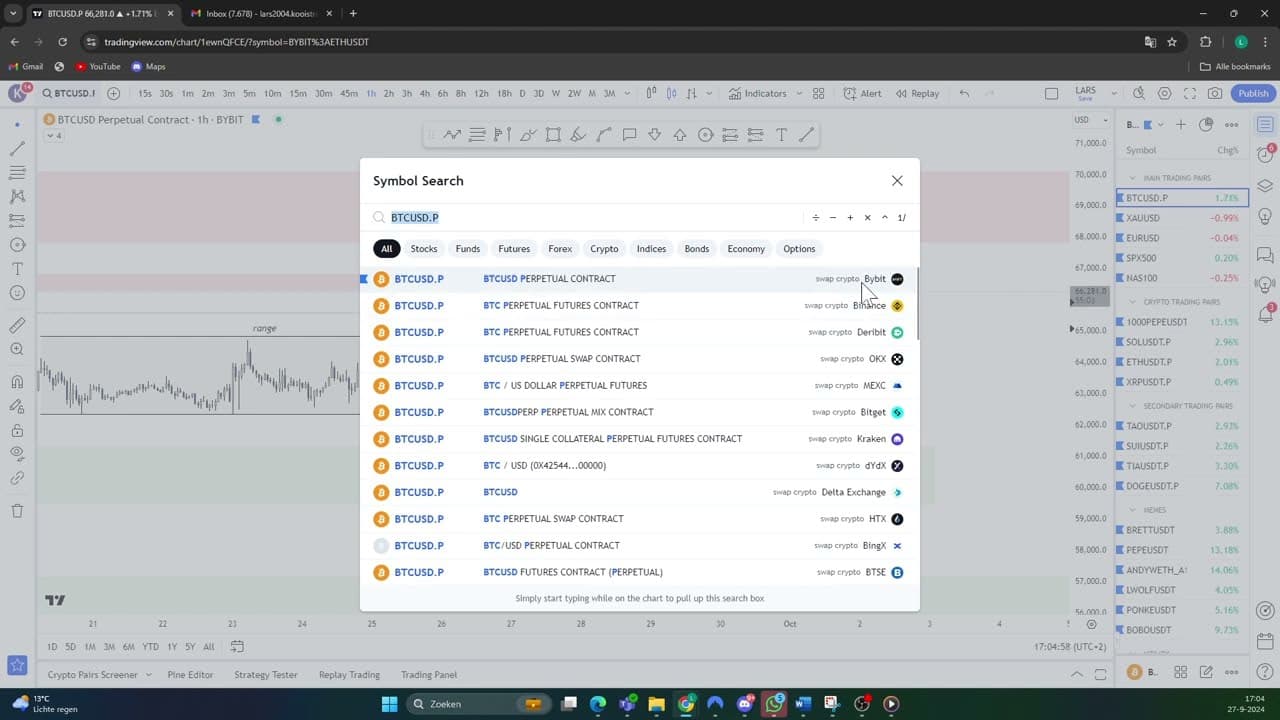Choose the Deribit BTCUSD.P result
Viewport: 1280px width, 720px height.
point(638,332)
